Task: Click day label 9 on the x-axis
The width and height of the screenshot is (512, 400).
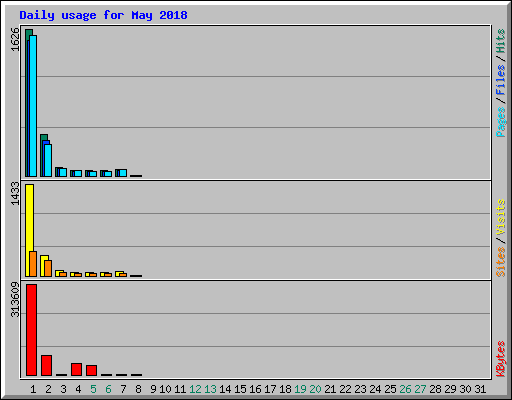Action: [153, 389]
